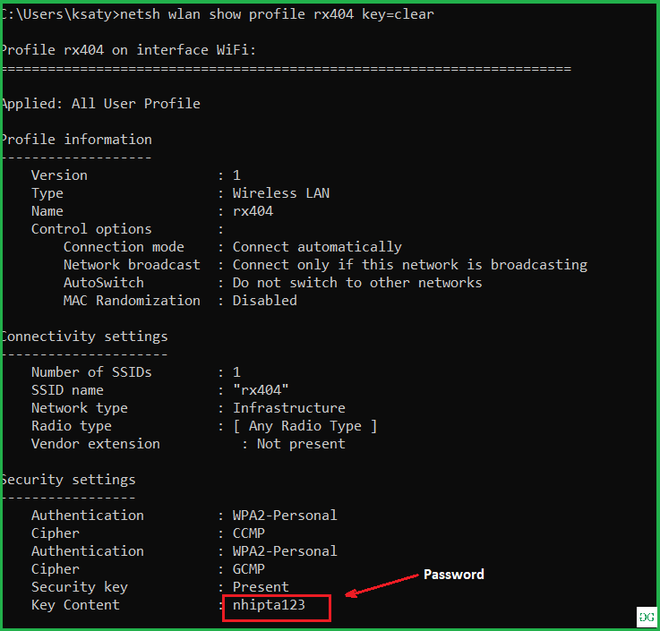This screenshot has height=631, width=660.
Task: Click the green logo icon in bottom-right corner
Action: 647,617
